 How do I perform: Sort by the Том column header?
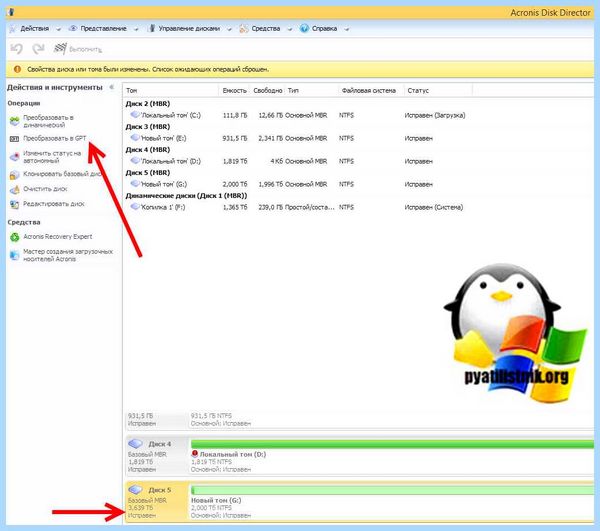pyautogui.click(x=131, y=91)
